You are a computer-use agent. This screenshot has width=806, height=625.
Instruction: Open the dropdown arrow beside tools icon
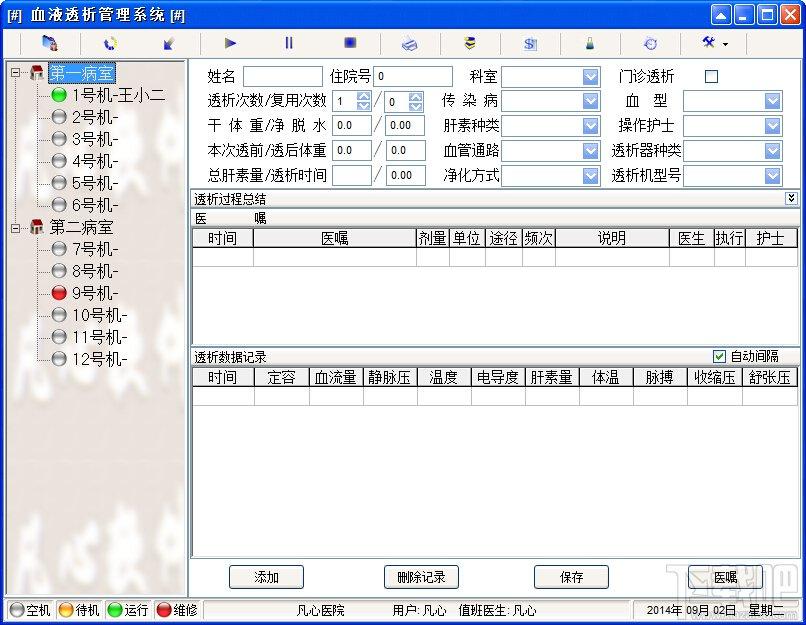point(725,44)
